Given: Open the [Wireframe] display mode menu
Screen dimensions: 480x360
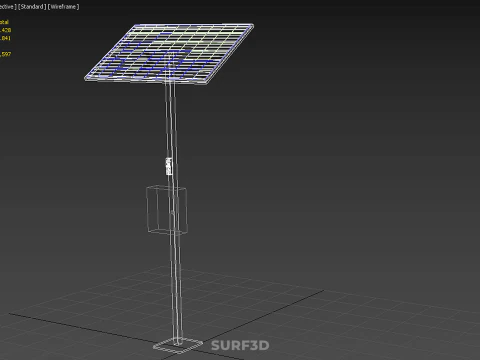Looking at the screenshot, I should click(x=64, y=7).
